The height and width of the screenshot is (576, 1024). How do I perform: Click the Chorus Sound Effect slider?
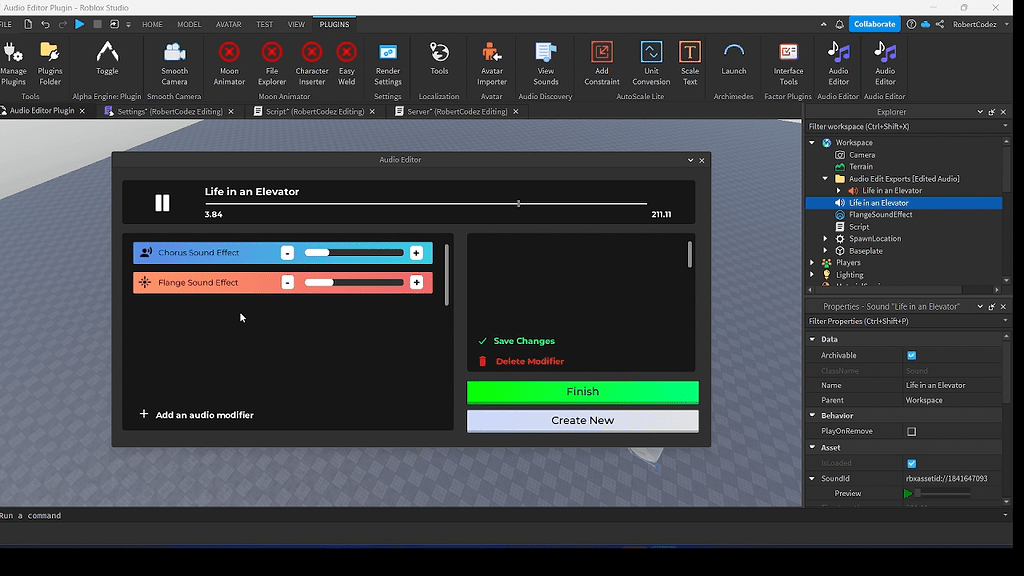pyautogui.click(x=354, y=253)
